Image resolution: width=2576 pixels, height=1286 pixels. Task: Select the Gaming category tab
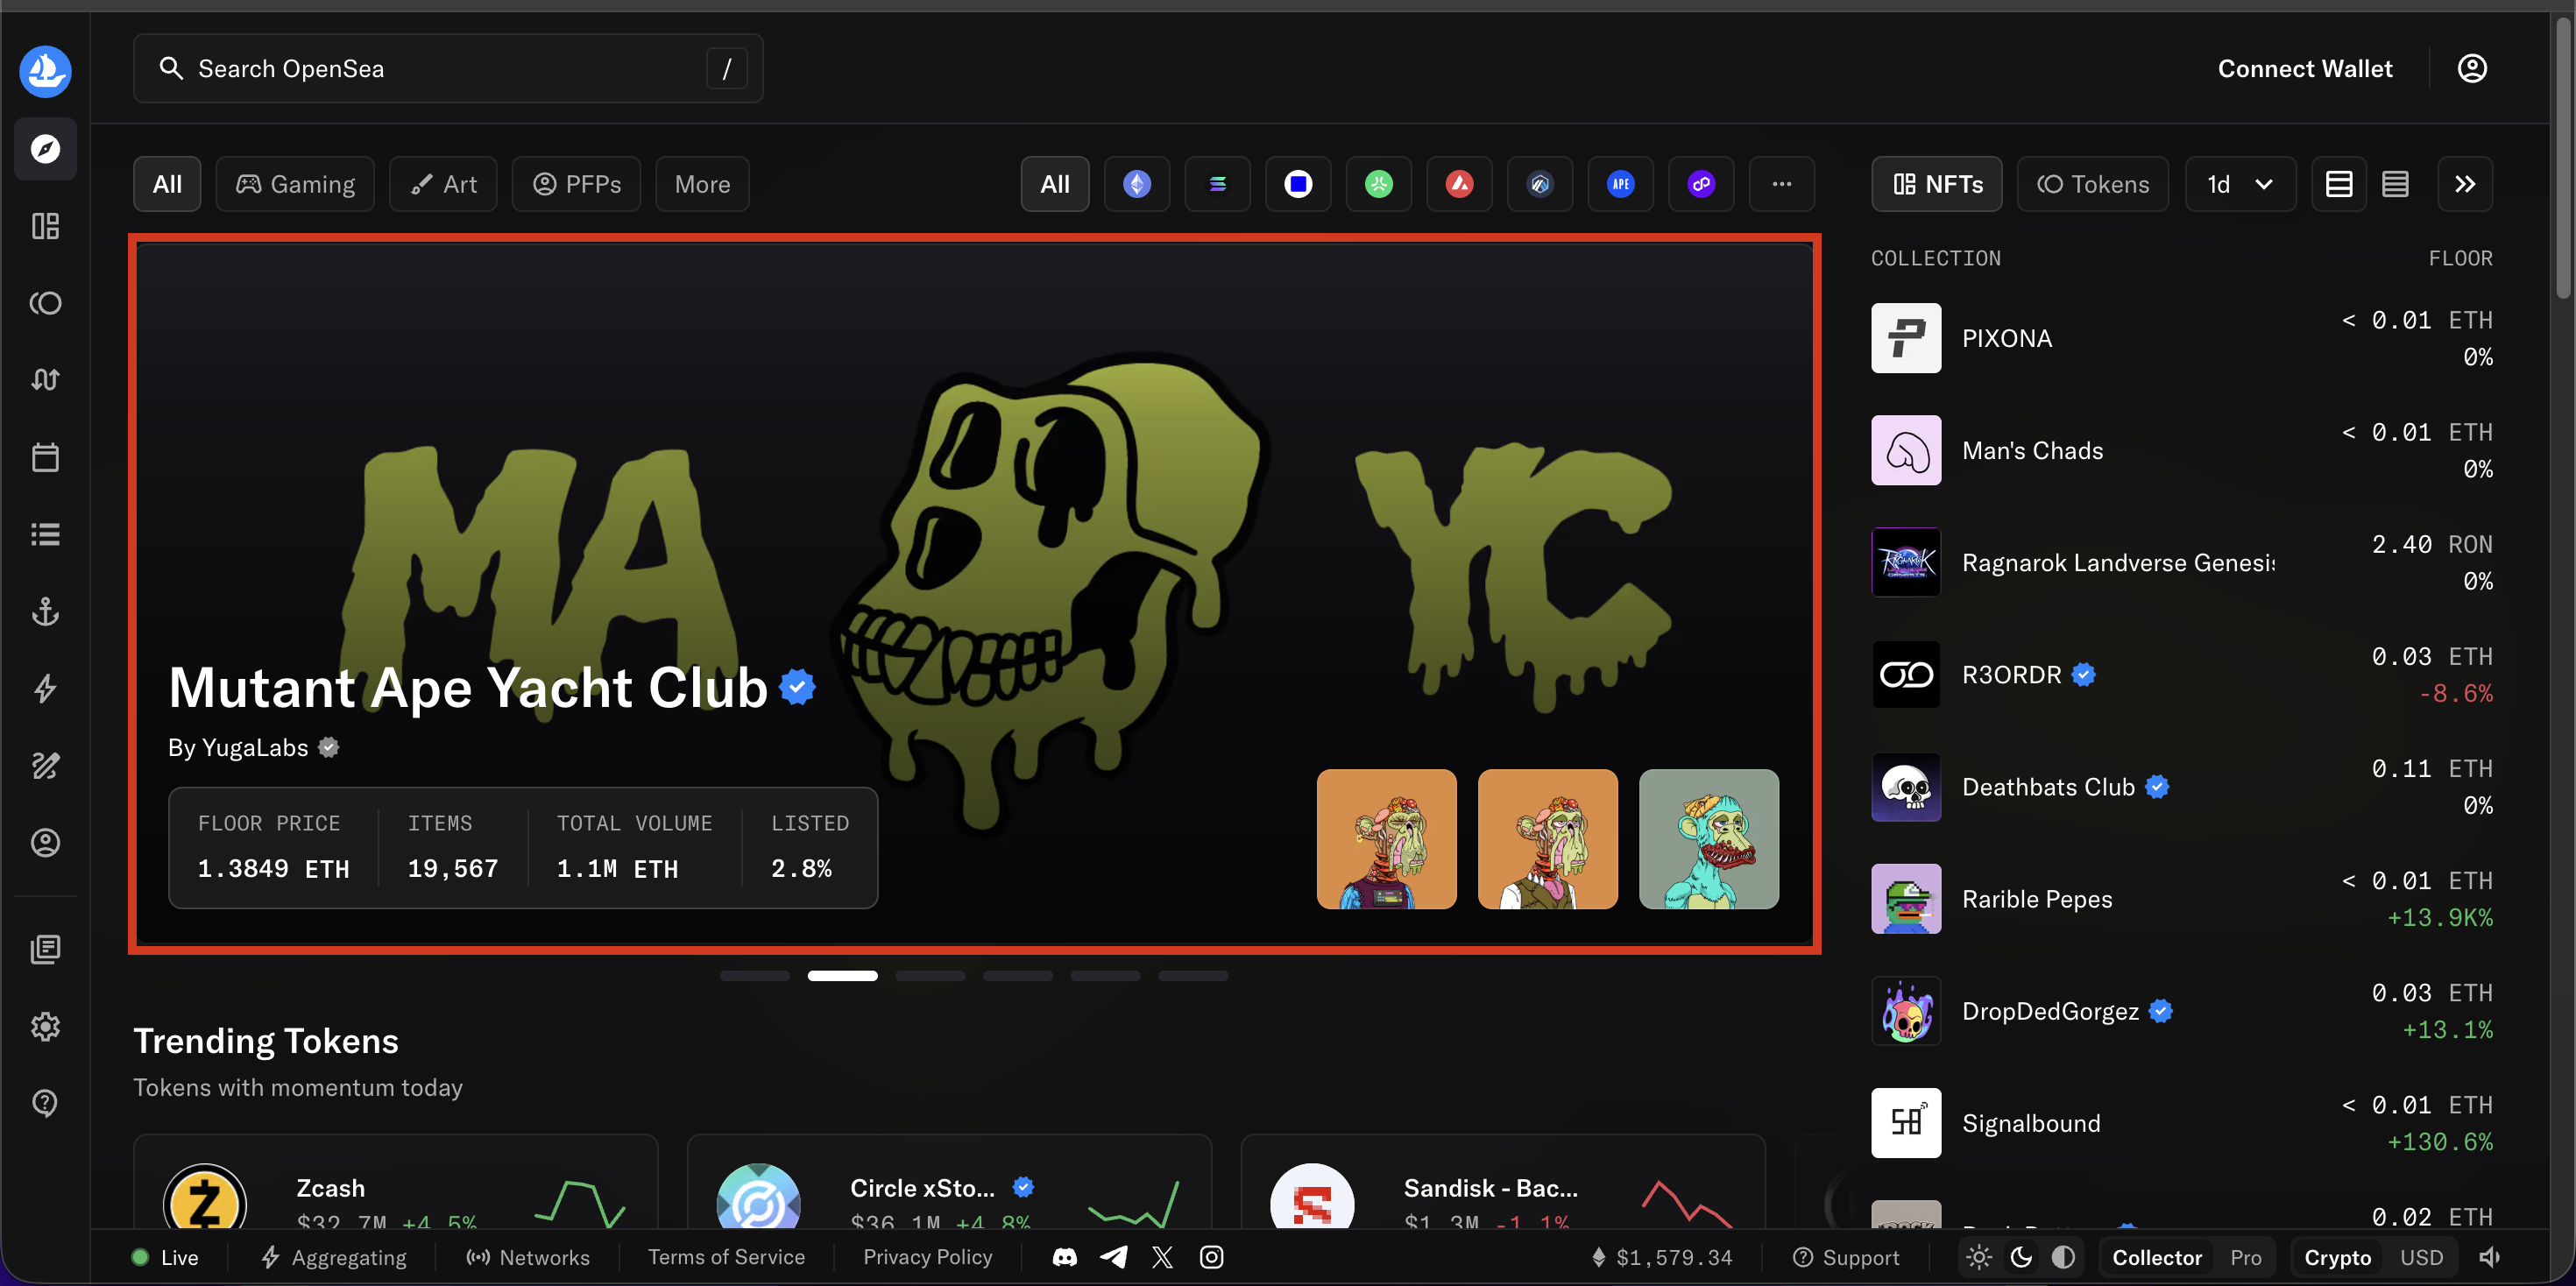(295, 184)
